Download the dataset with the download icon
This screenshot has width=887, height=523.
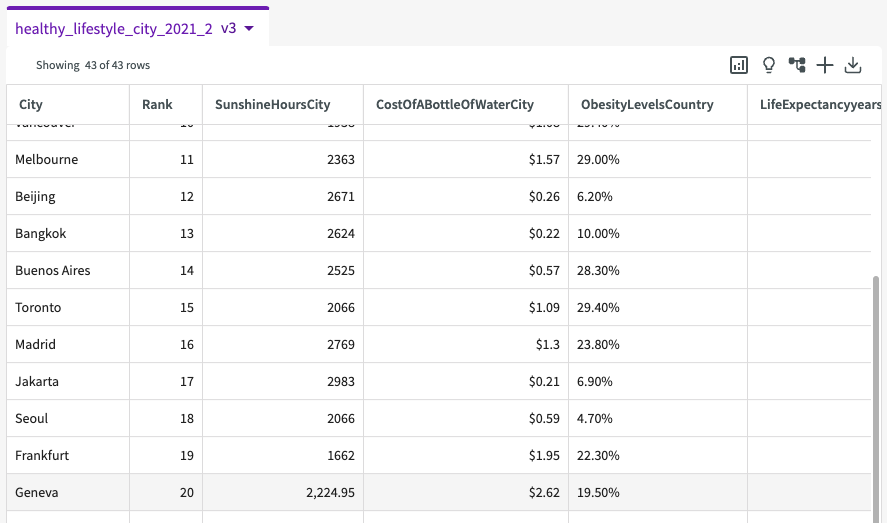click(852, 65)
